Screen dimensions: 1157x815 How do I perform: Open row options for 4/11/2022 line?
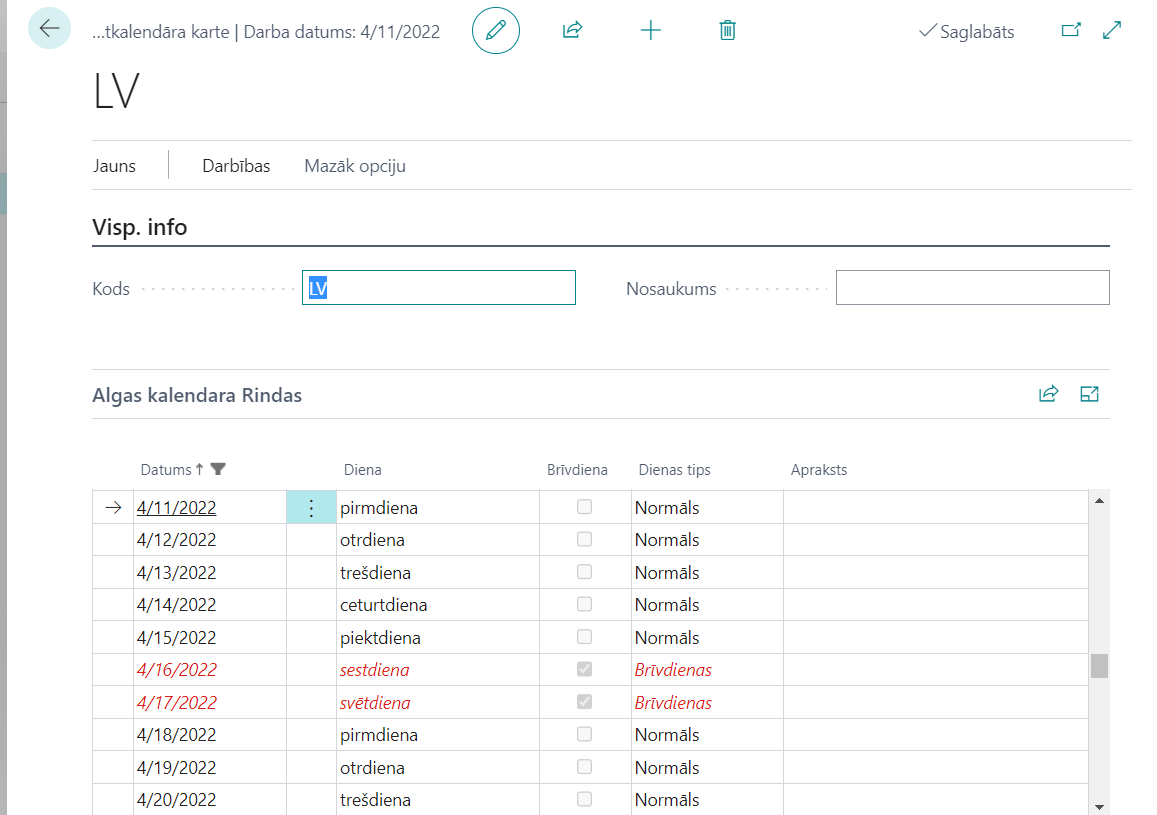click(311, 508)
